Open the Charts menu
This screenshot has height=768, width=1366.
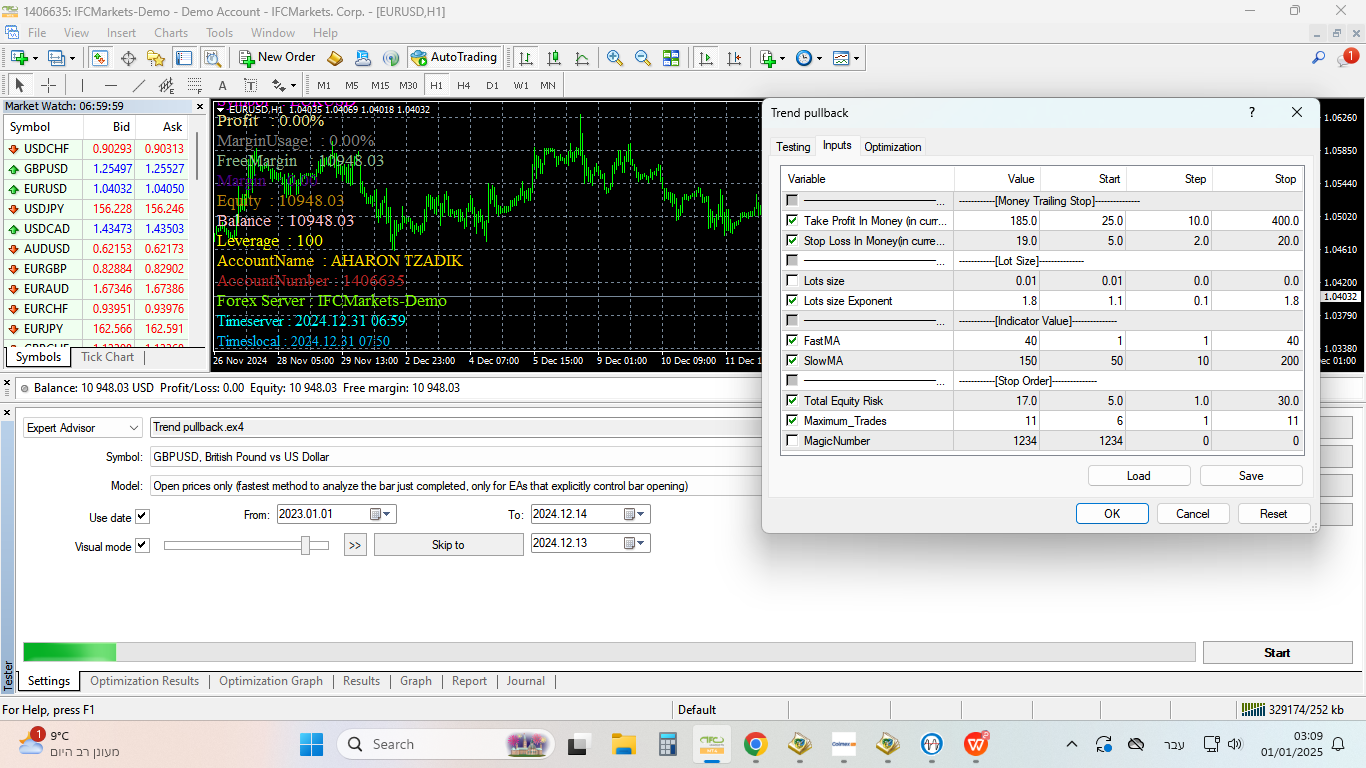pos(171,33)
